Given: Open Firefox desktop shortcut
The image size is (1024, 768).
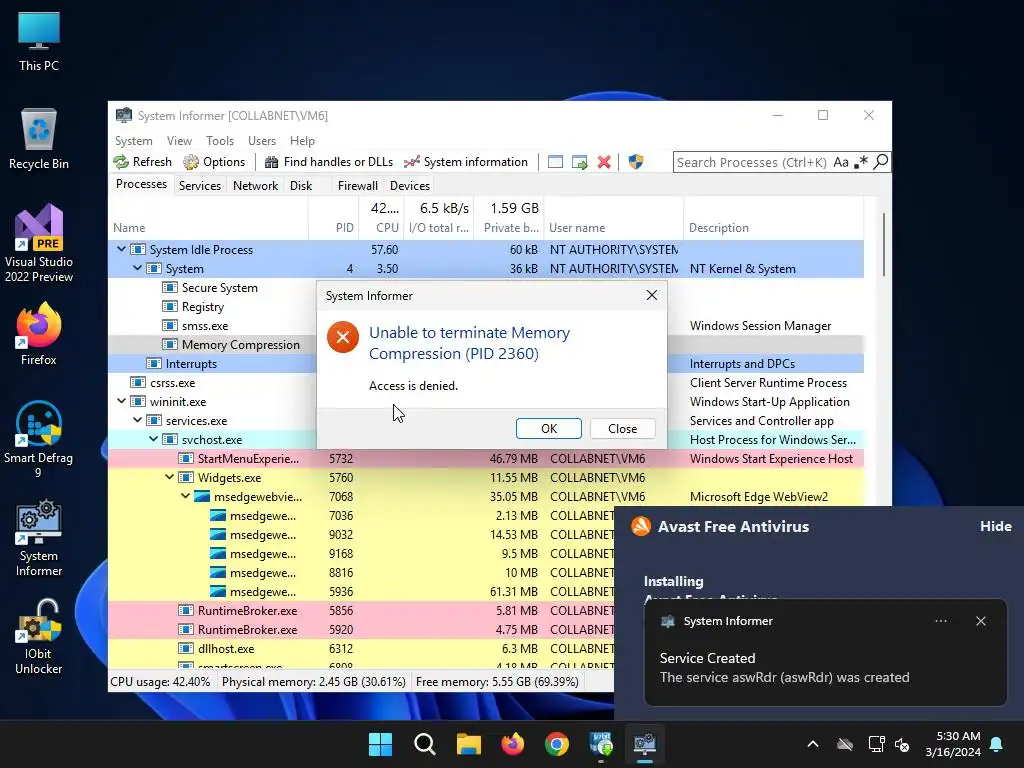Looking at the screenshot, I should pos(39,334).
